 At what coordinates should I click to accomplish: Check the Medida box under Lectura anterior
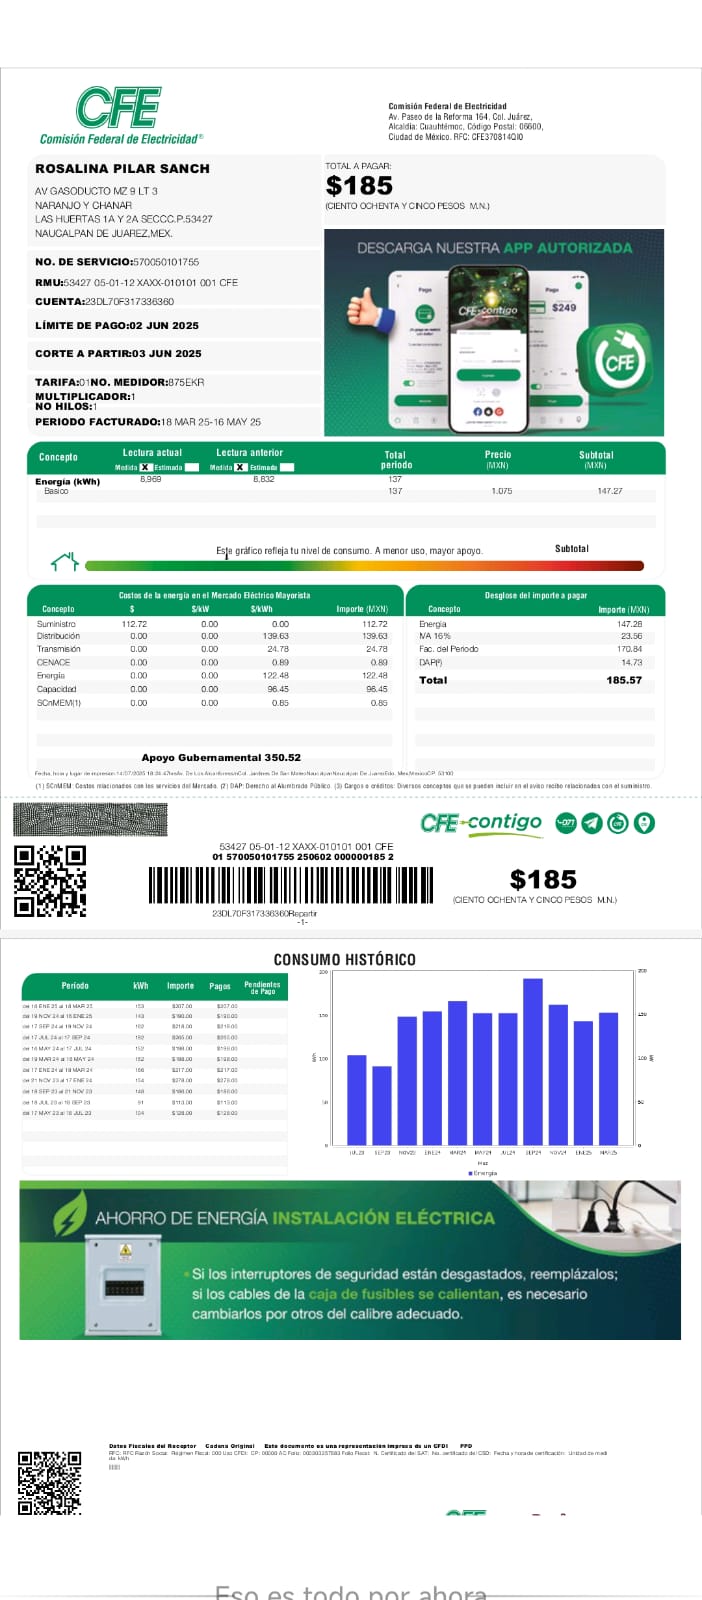(240, 467)
